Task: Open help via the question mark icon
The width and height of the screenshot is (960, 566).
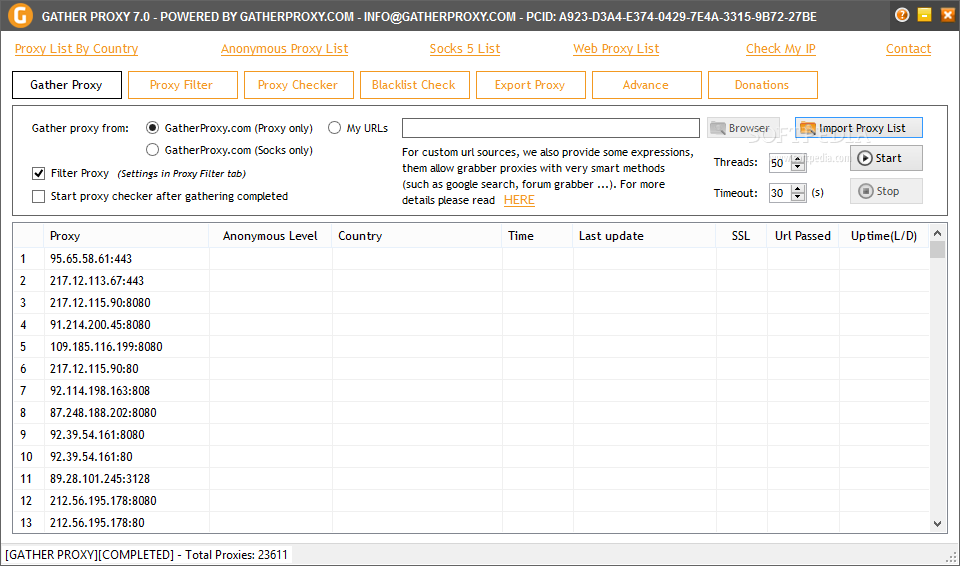Action: click(902, 15)
